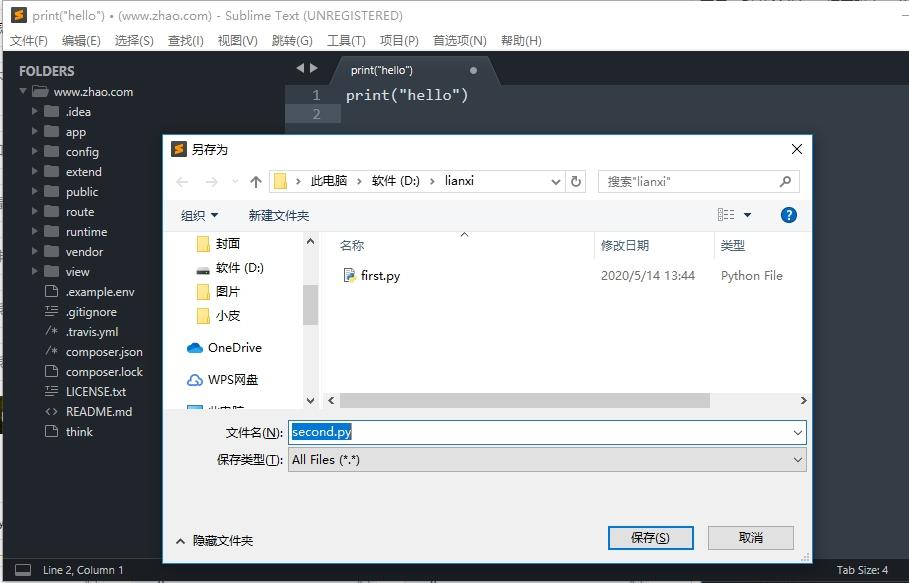
Task: Click the LICENSE.txt file icon
Action: click(x=52, y=391)
